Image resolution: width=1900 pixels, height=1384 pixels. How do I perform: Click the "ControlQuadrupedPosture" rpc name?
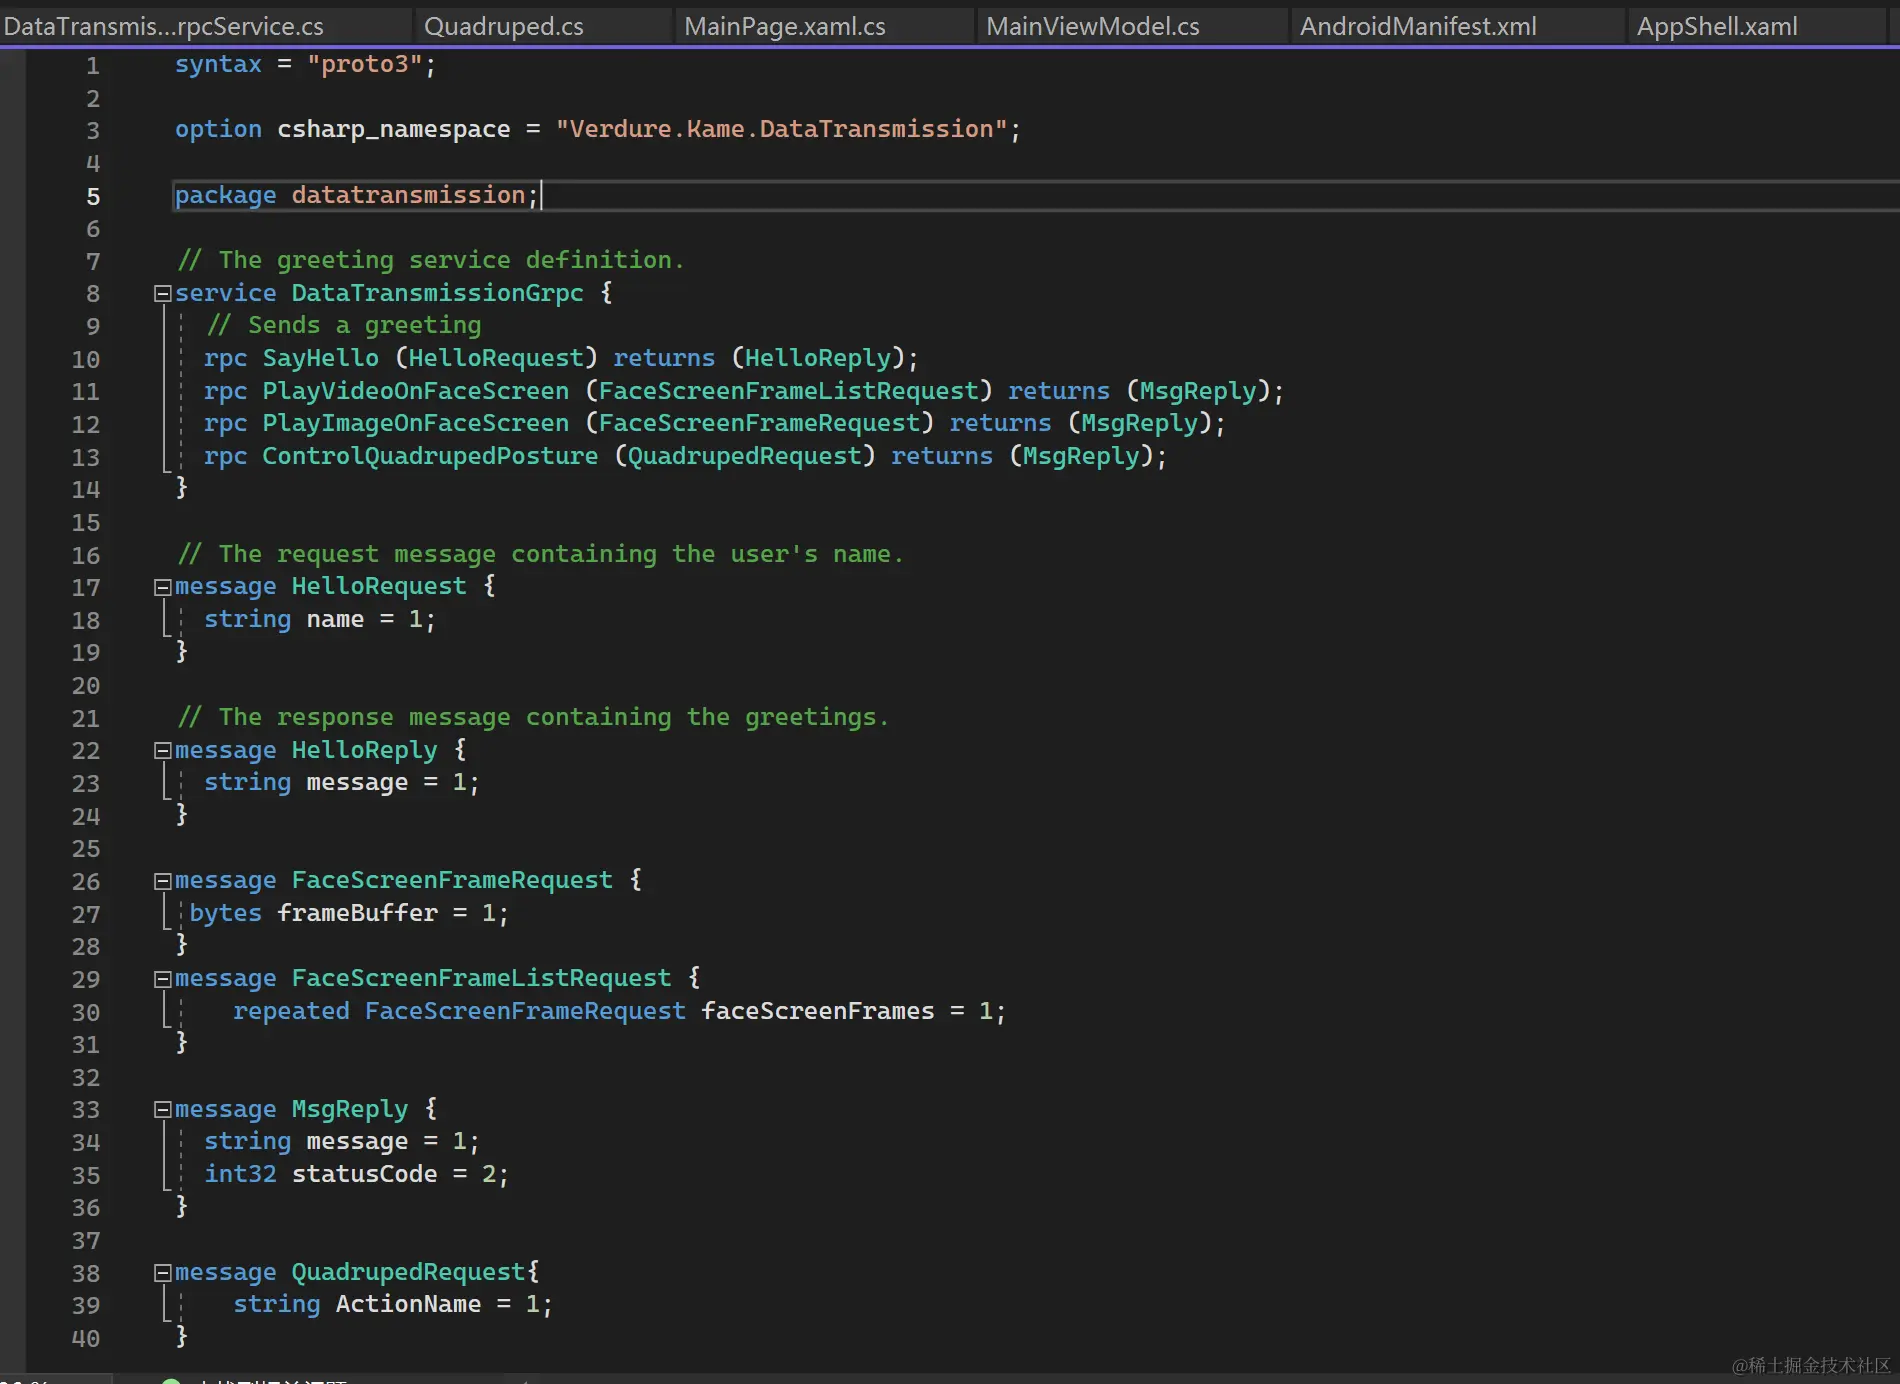(x=430, y=456)
